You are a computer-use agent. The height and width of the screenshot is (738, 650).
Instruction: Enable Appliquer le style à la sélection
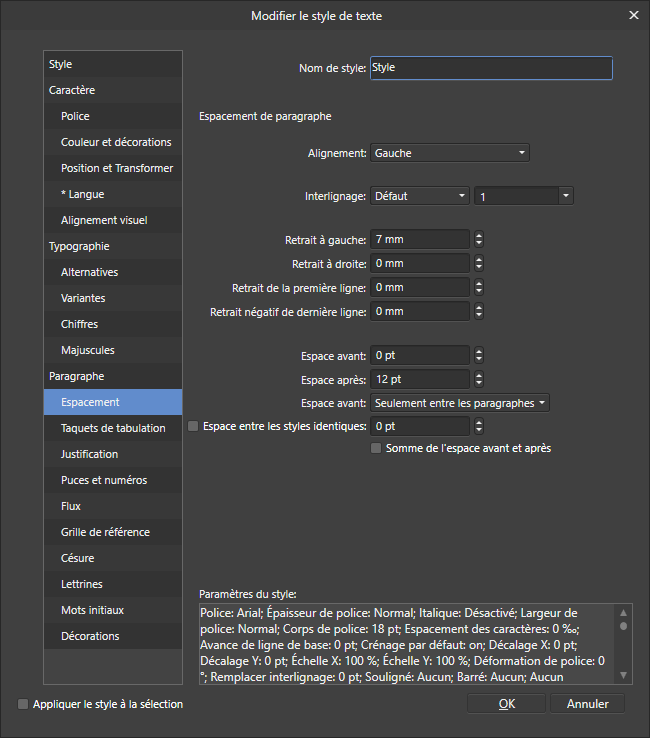click(23, 704)
